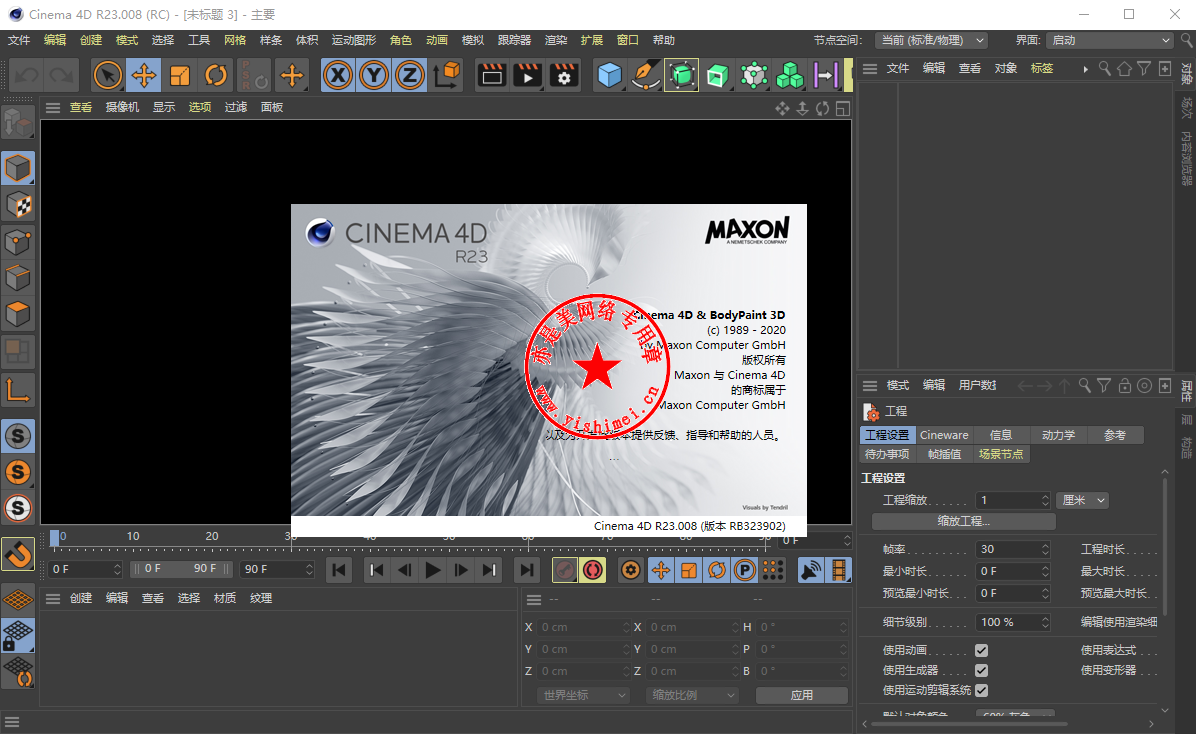The width and height of the screenshot is (1196, 734).
Task: Toggle the snap magnet icon
Action: 18,555
